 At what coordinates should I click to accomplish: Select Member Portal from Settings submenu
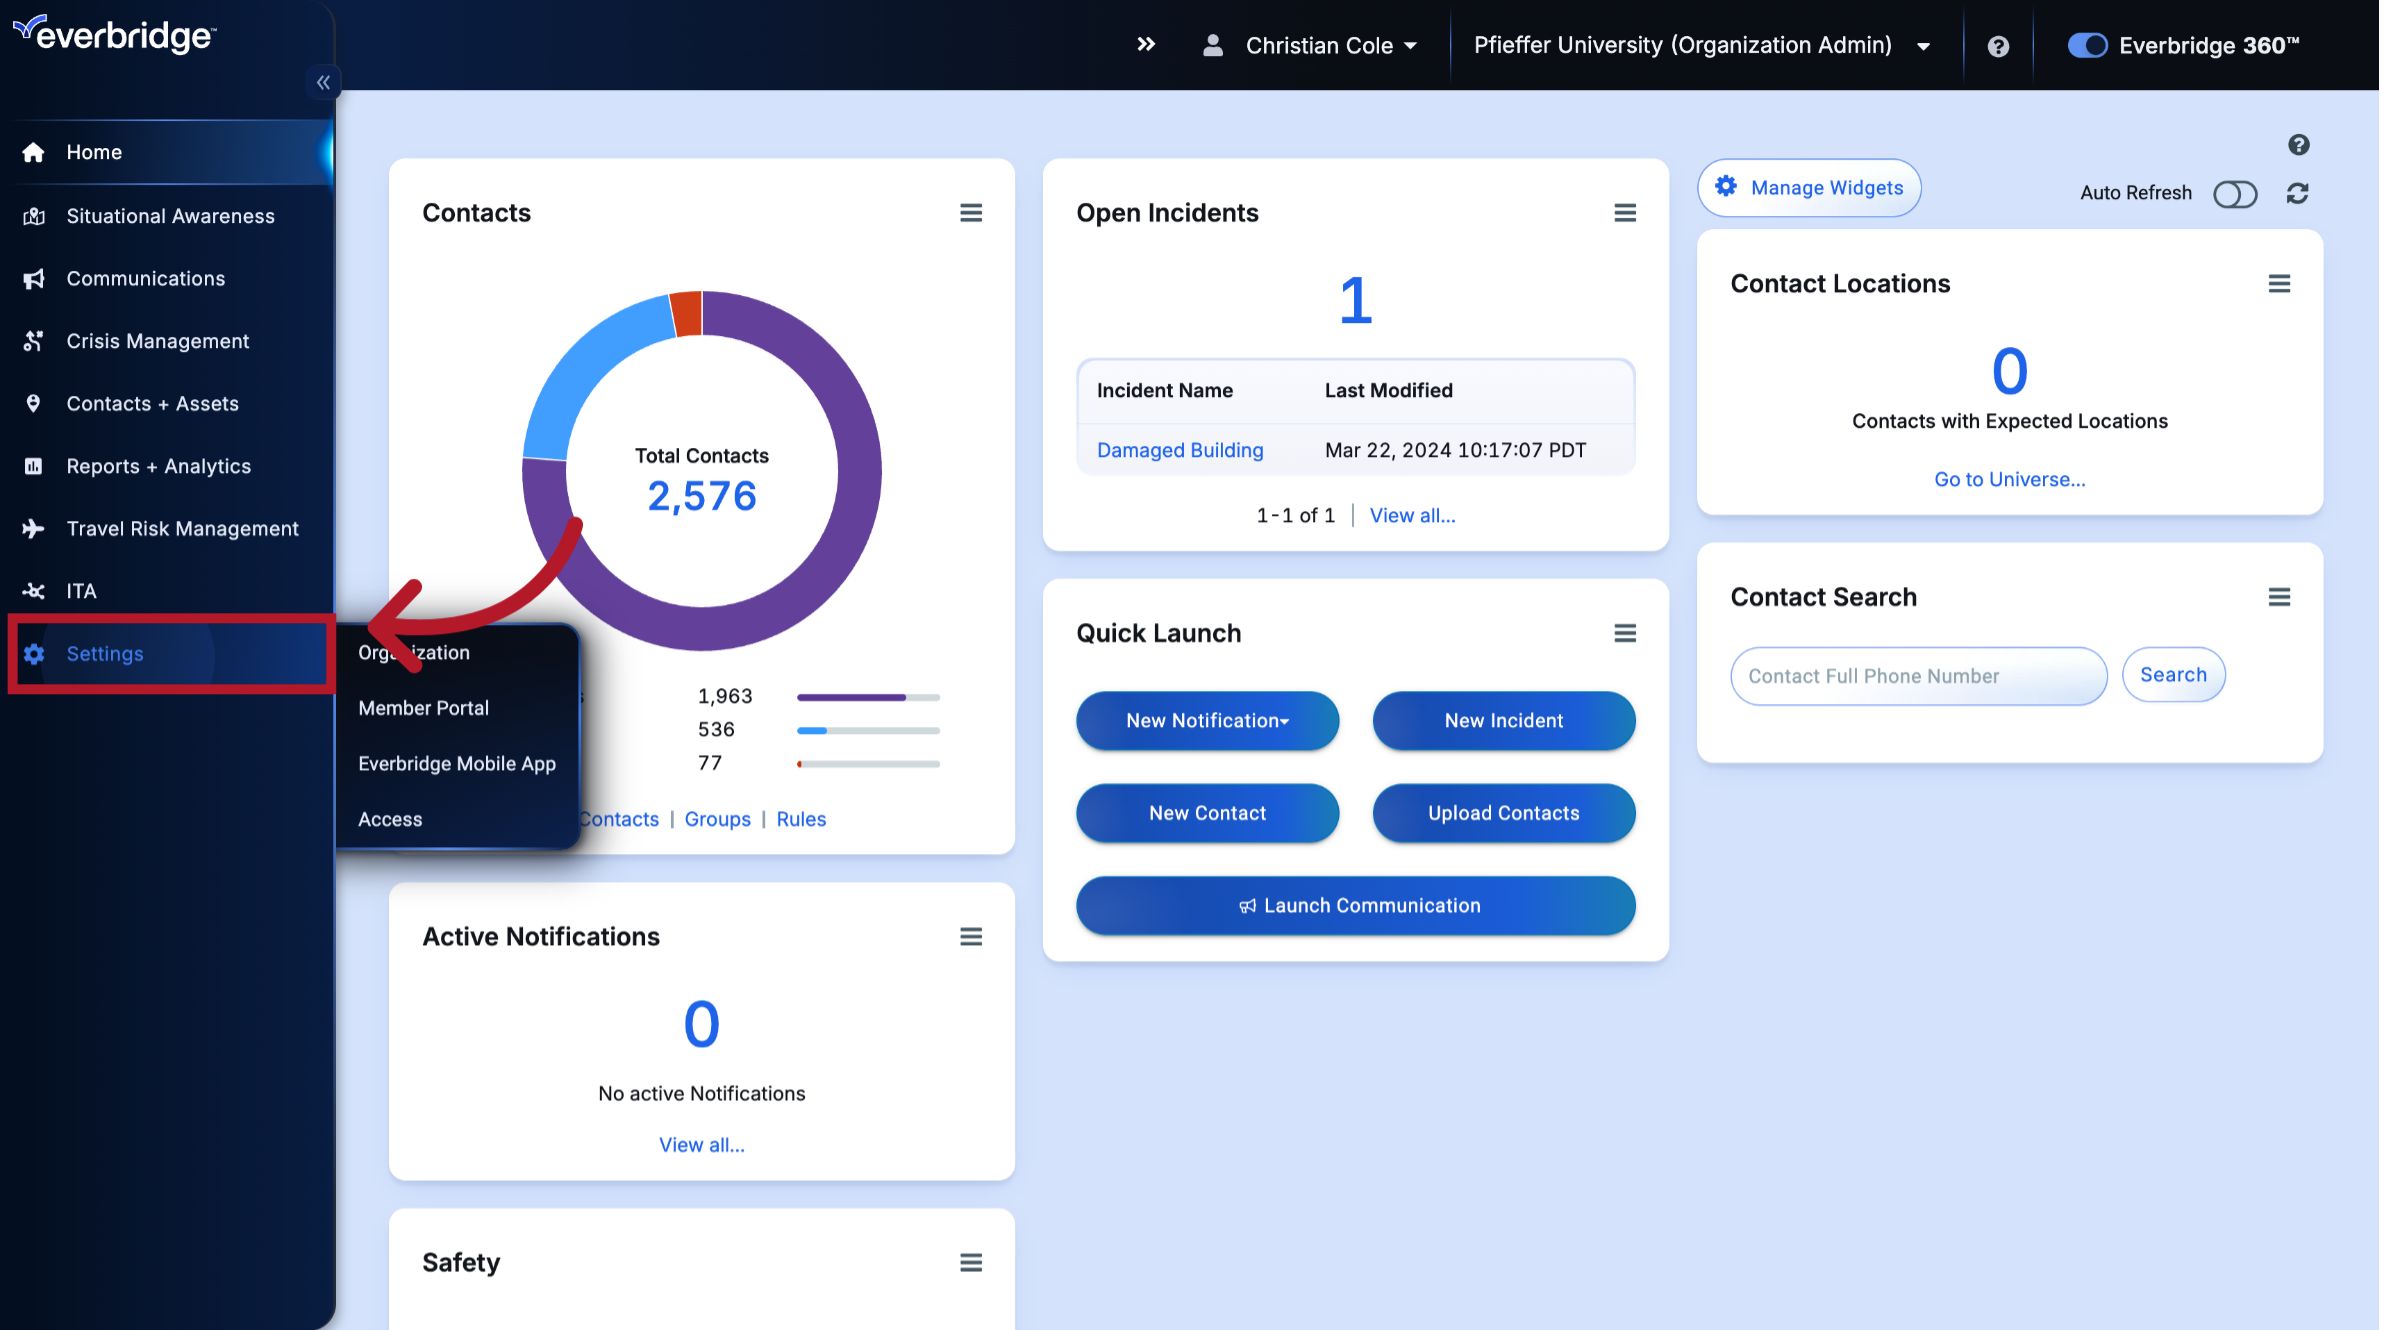423,708
